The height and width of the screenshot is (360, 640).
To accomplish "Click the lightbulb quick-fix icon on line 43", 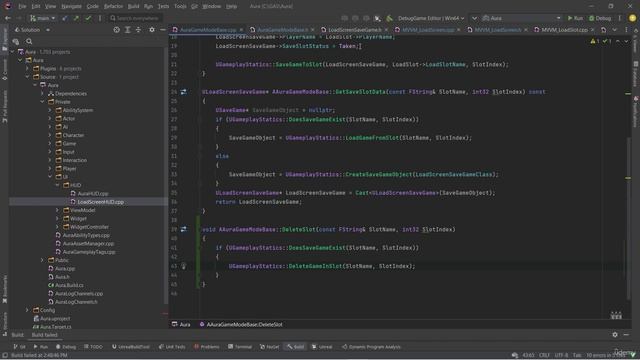I will point(184,266).
